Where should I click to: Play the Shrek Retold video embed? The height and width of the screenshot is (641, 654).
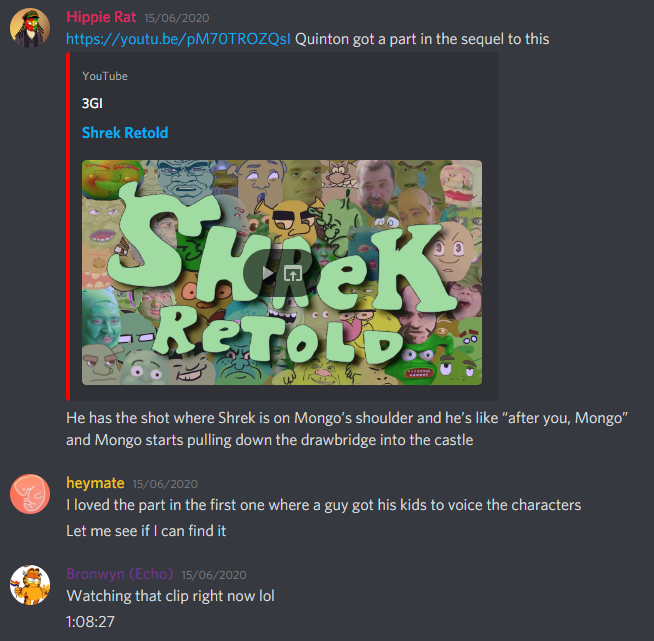[x=267, y=274]
